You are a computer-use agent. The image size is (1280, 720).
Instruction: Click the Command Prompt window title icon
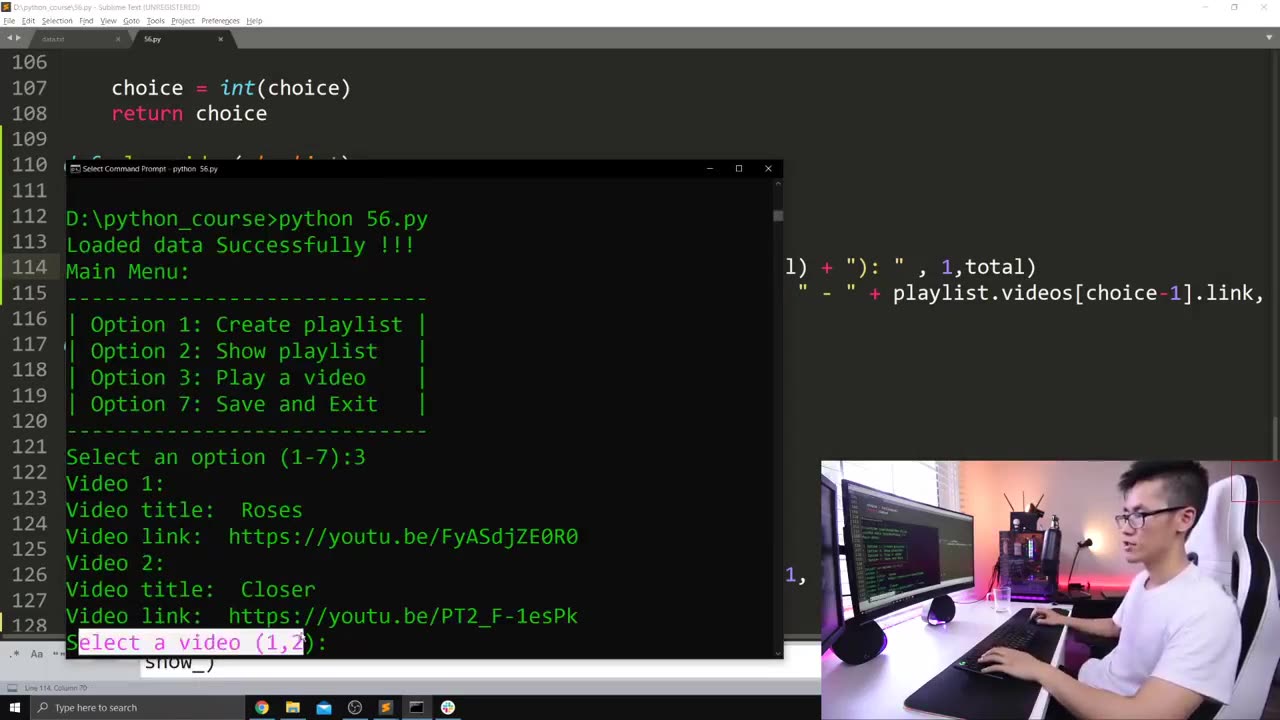click(x=75, y=168)
